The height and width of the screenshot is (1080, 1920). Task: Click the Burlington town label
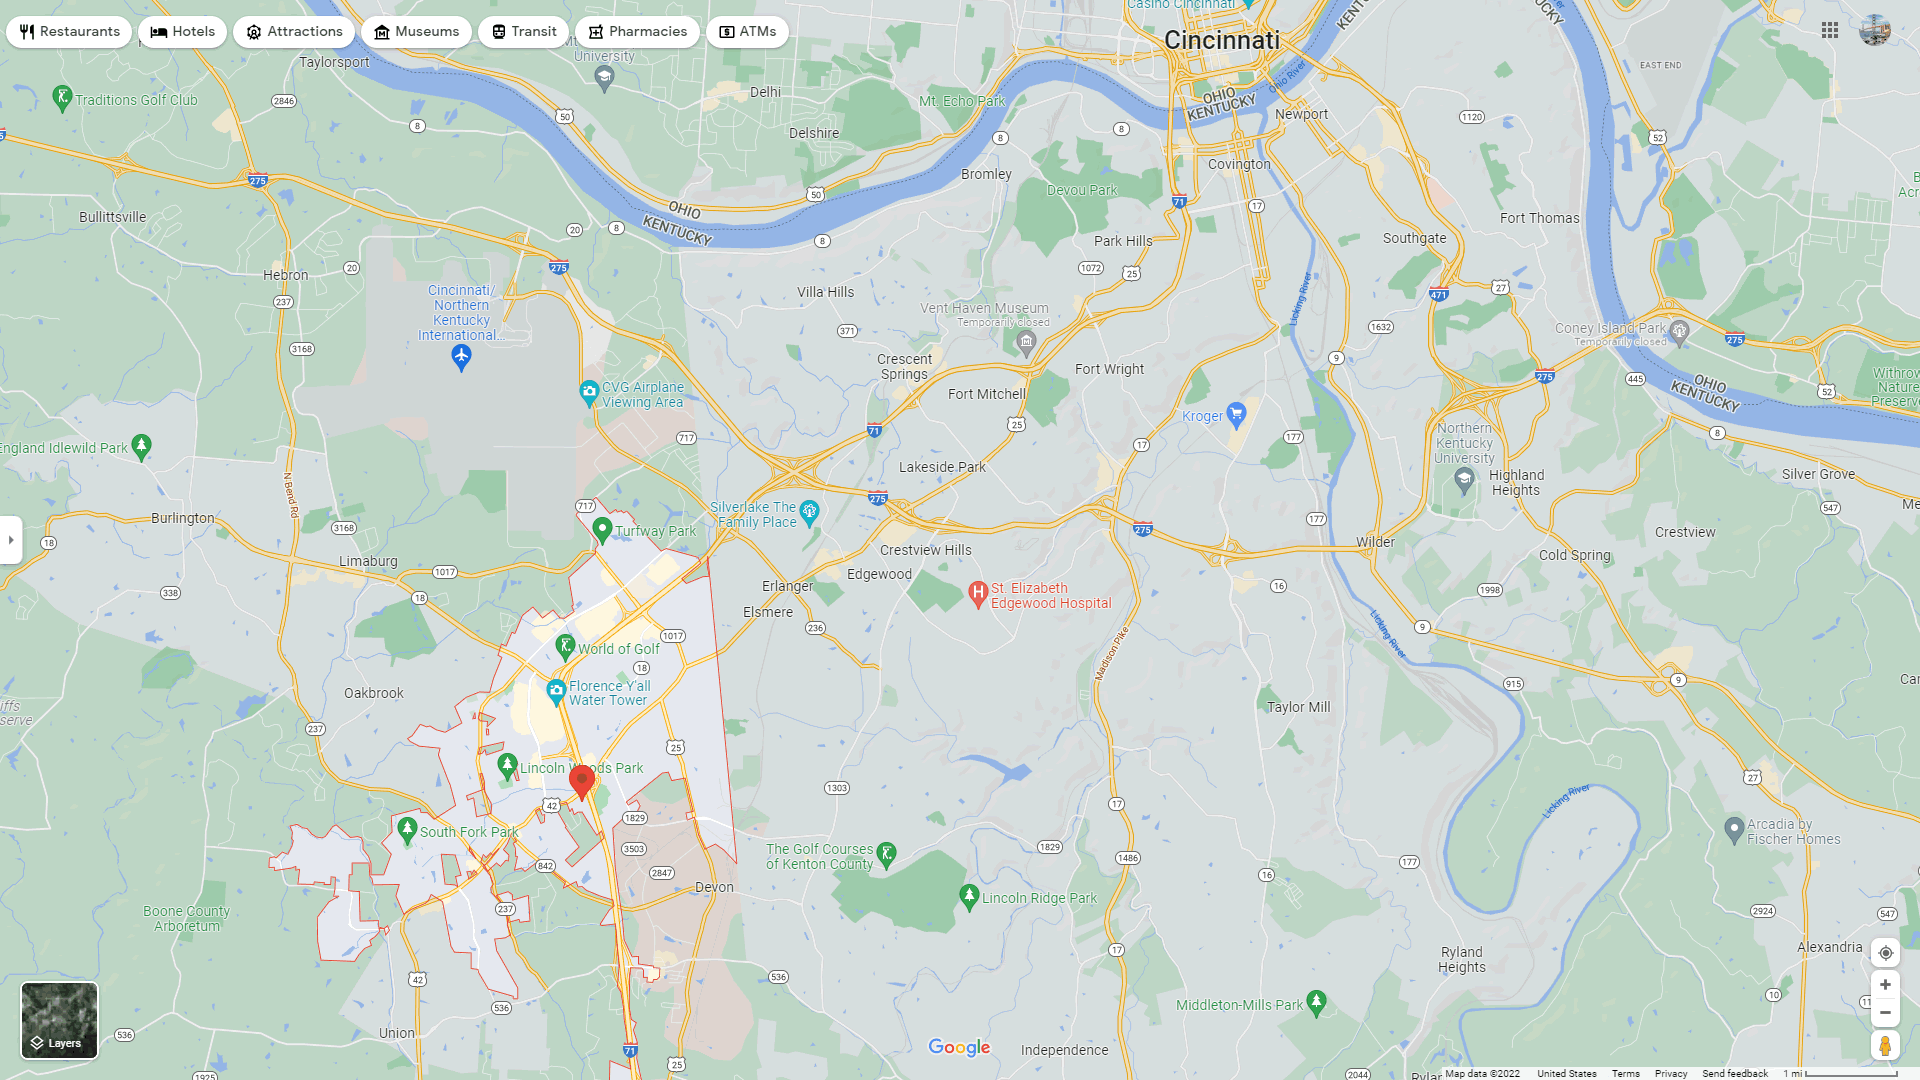(182, 518)
